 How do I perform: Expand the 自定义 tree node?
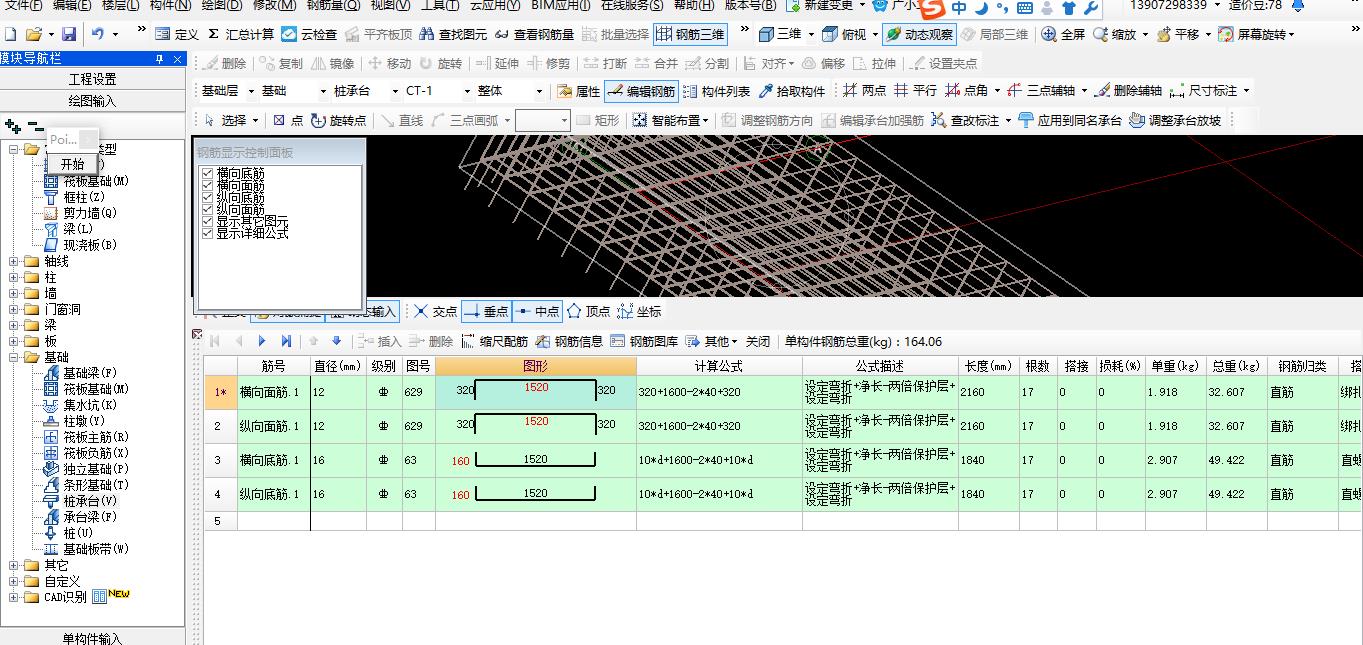click(x=13, y=581)
